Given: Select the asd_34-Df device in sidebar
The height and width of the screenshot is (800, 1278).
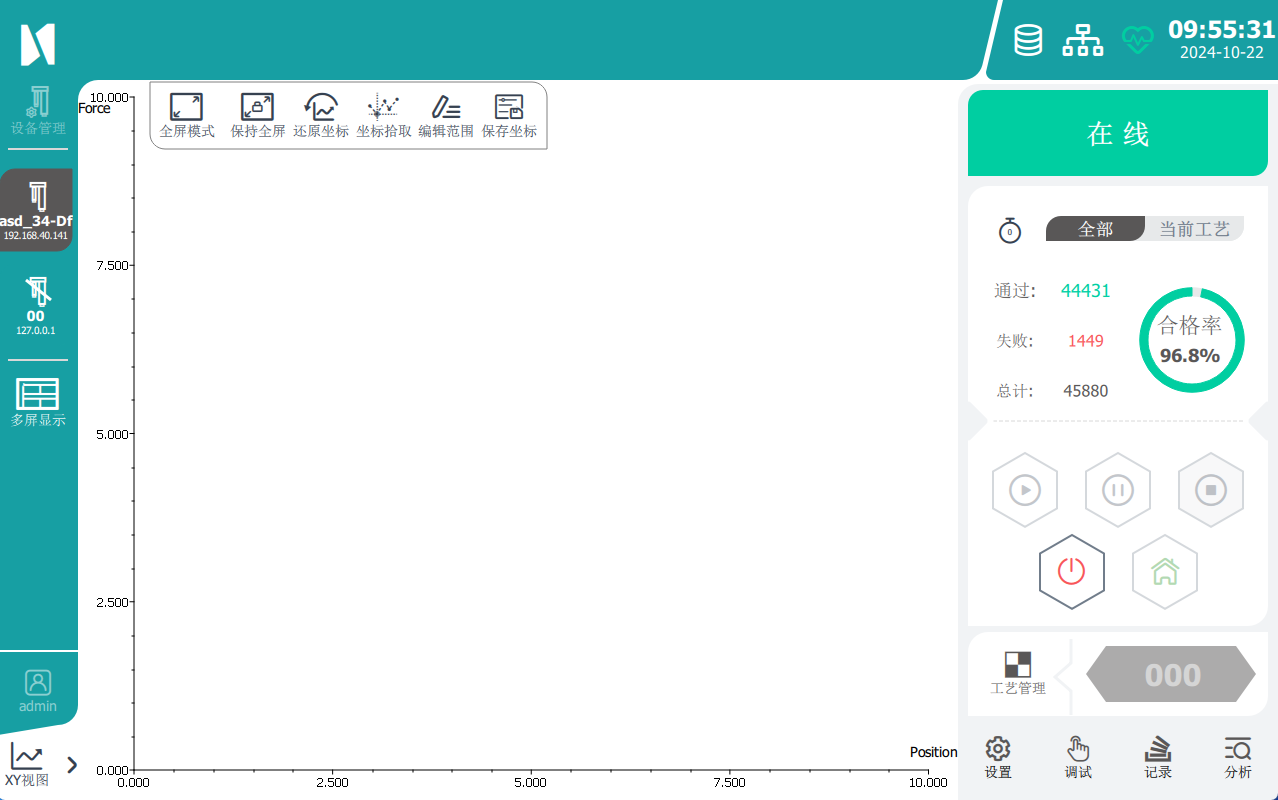Looking at the screenshot, I should [37, 210].
